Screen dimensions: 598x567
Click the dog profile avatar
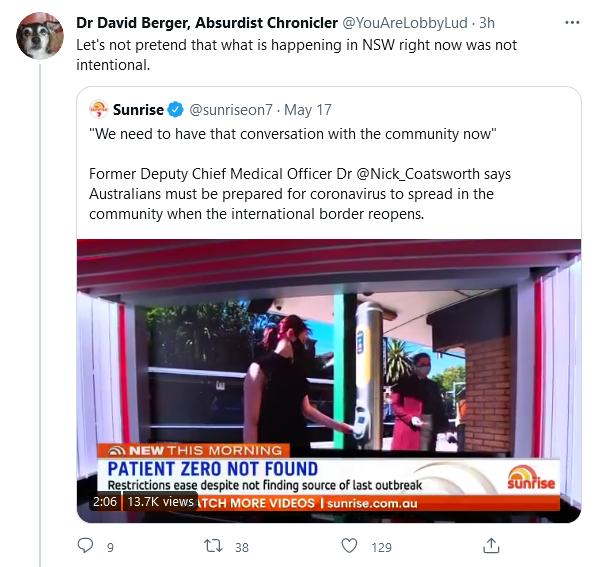(x=40, y=36)
